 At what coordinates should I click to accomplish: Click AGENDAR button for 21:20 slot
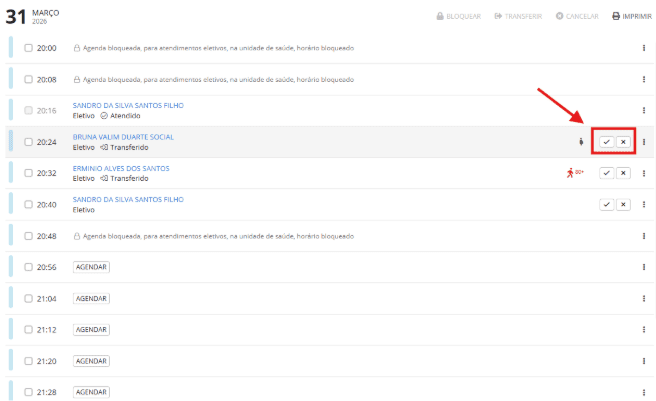tap(91, 361)
